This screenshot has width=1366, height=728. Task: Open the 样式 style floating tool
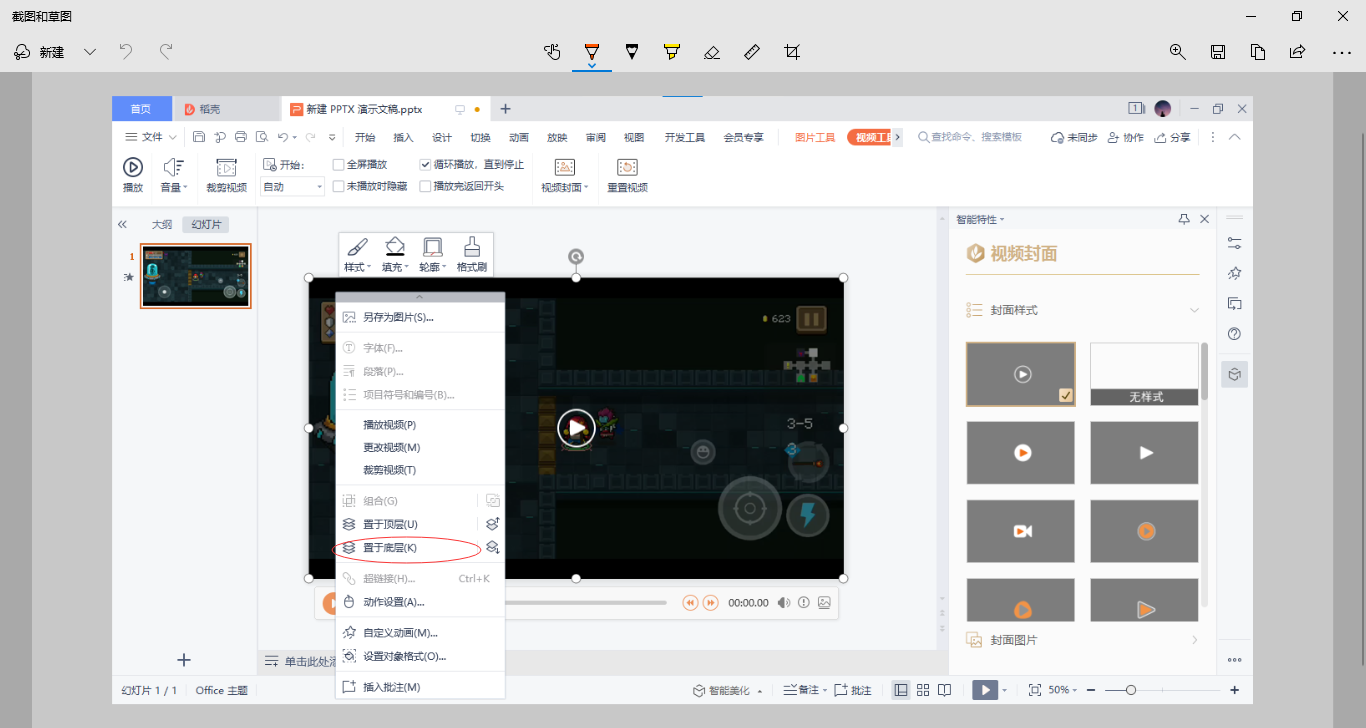(357, 255)
